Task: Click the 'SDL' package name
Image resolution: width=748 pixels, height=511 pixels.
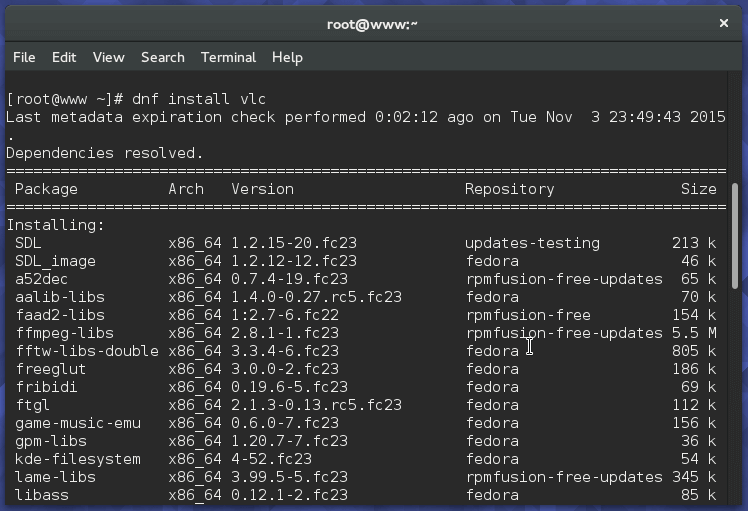Action: click(28, 243)
